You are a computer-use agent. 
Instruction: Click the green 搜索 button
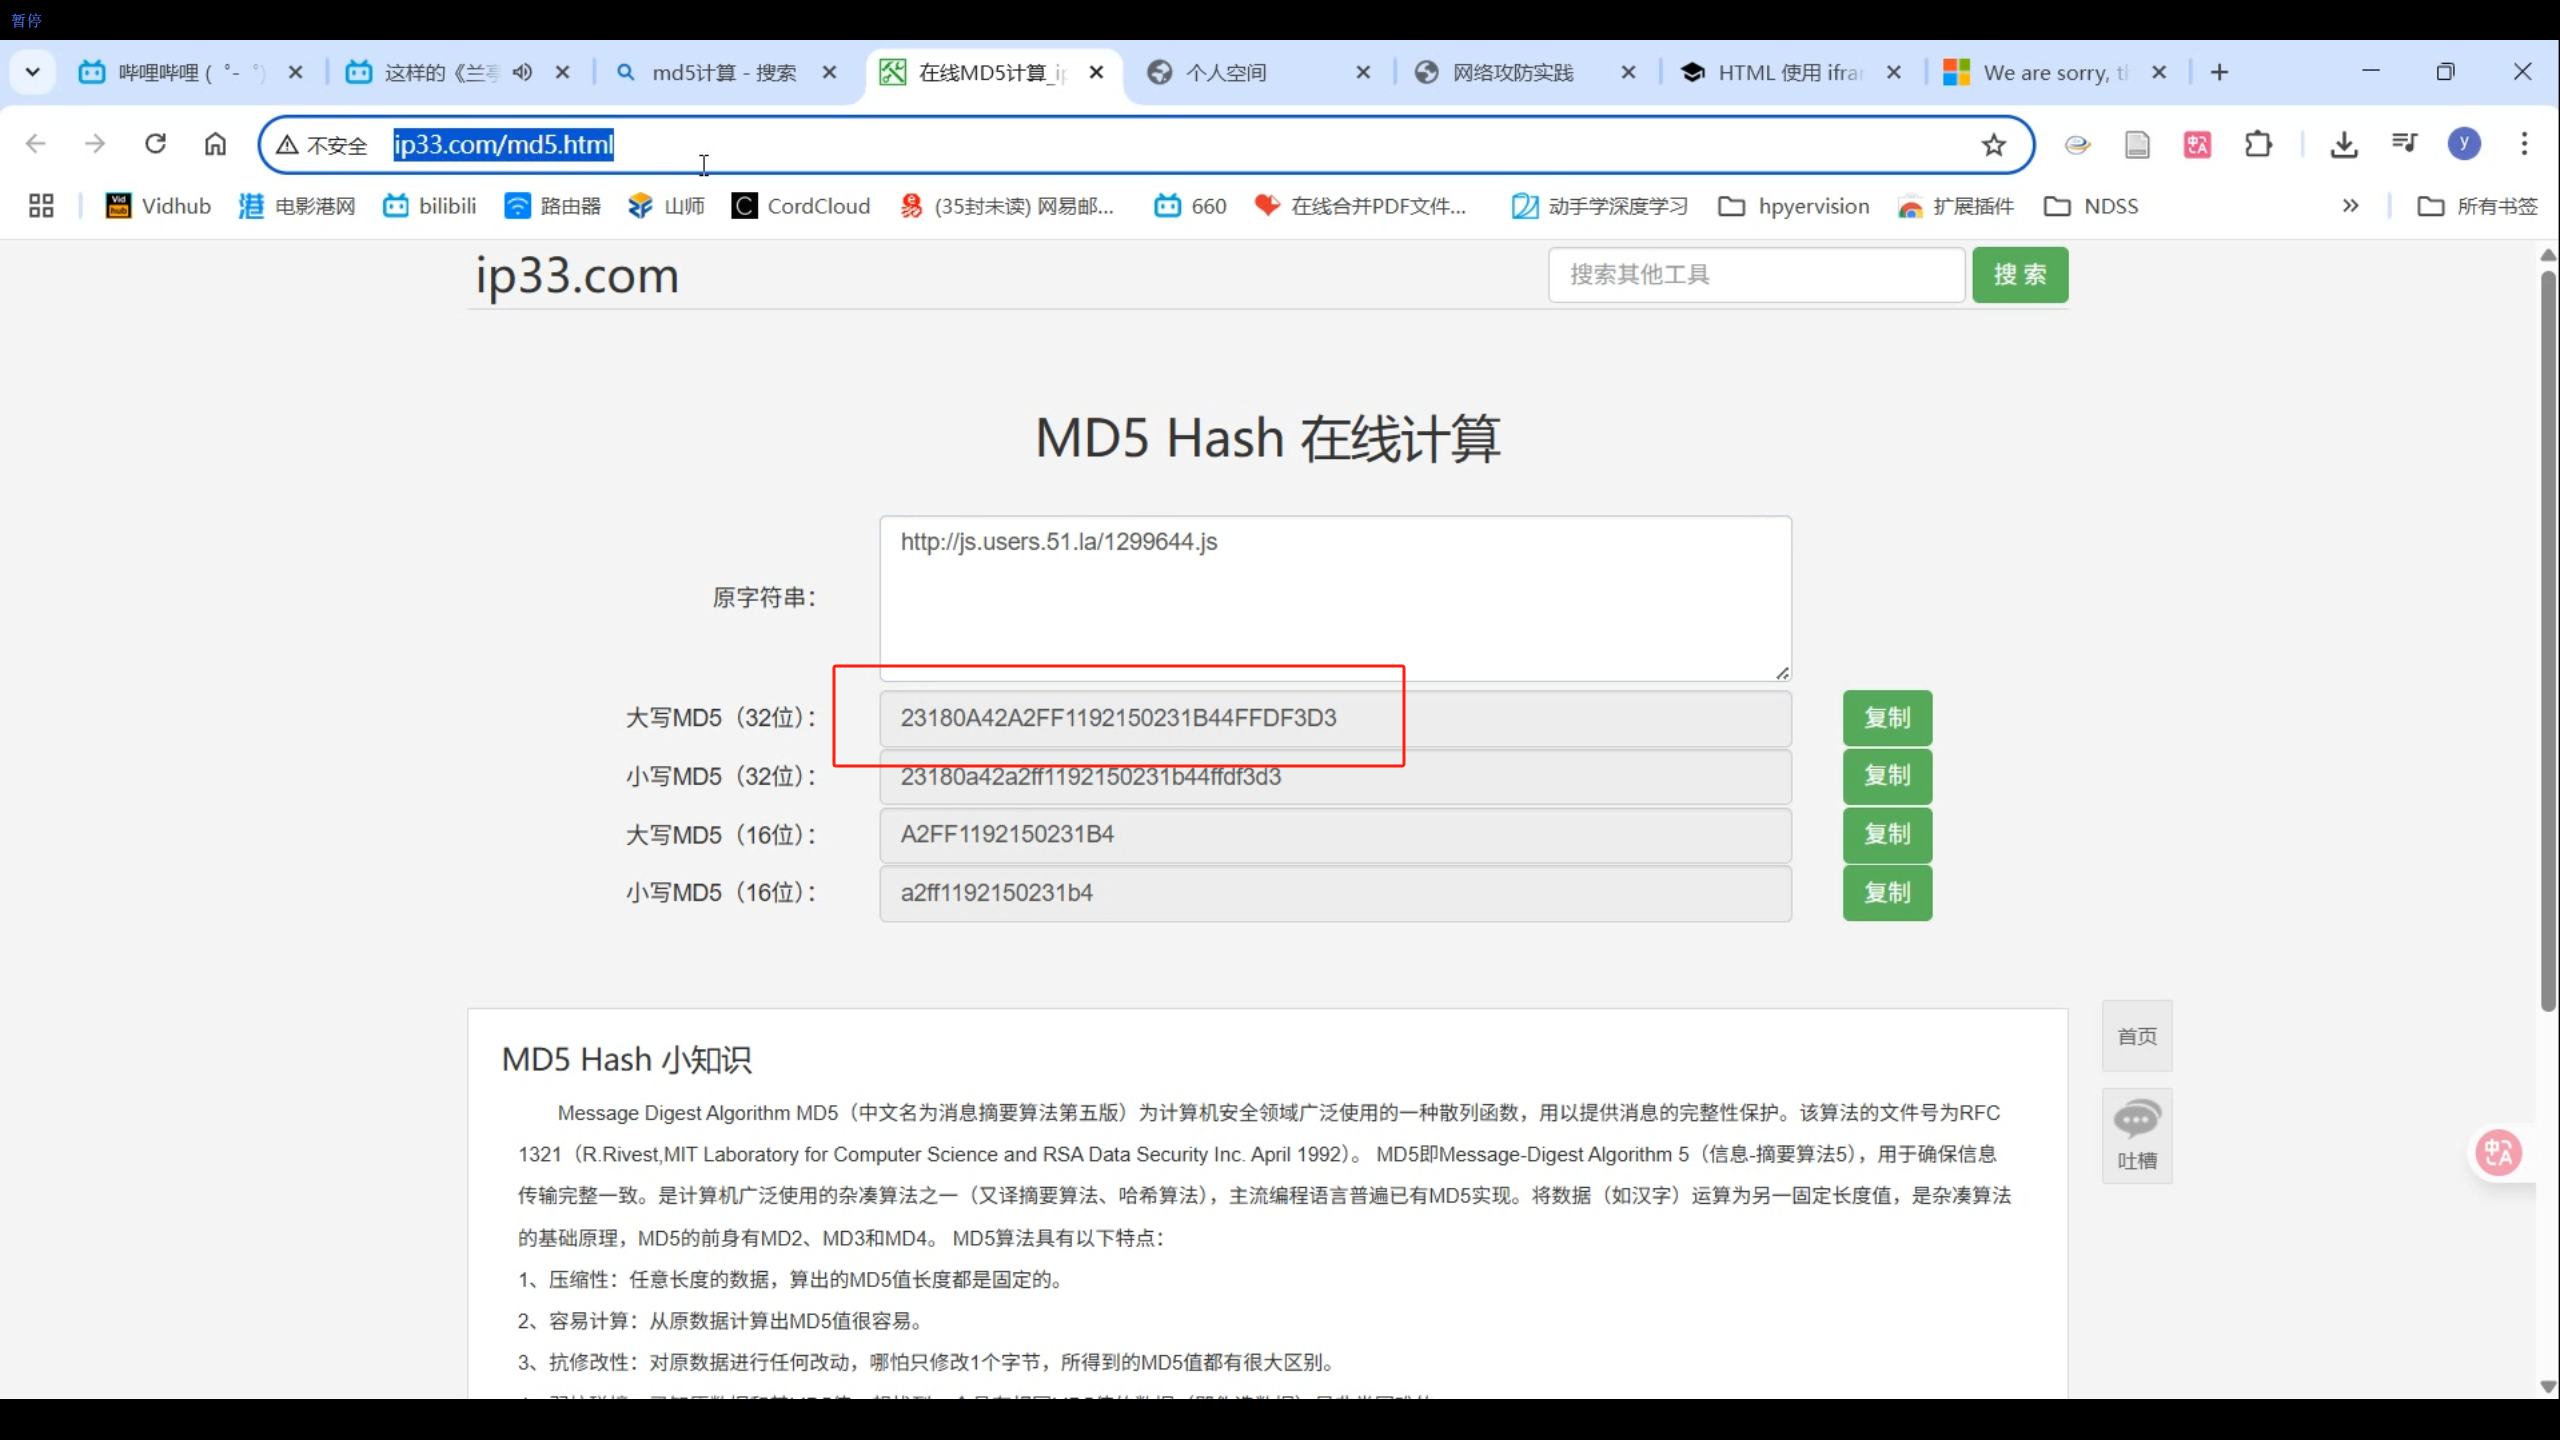click(2019, 275)
